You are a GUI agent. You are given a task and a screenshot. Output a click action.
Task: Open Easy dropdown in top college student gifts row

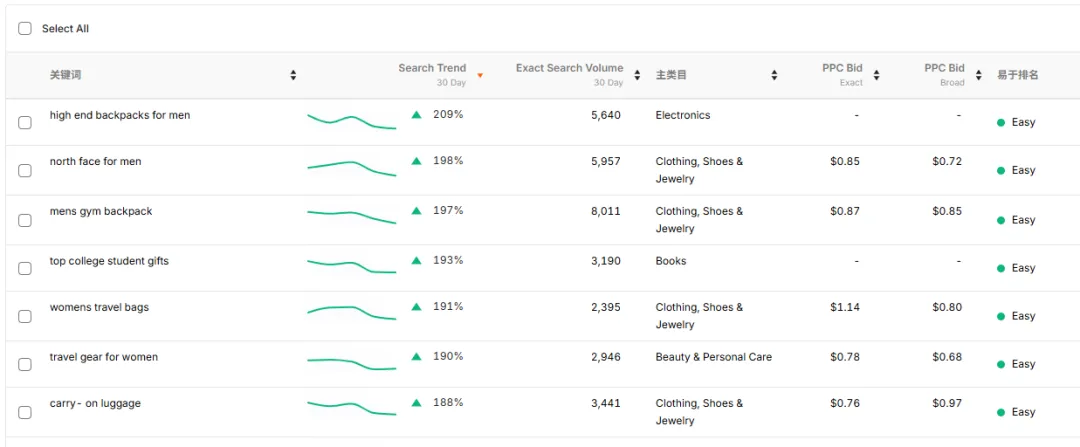pyautogui.click(x=1016, y=268)
